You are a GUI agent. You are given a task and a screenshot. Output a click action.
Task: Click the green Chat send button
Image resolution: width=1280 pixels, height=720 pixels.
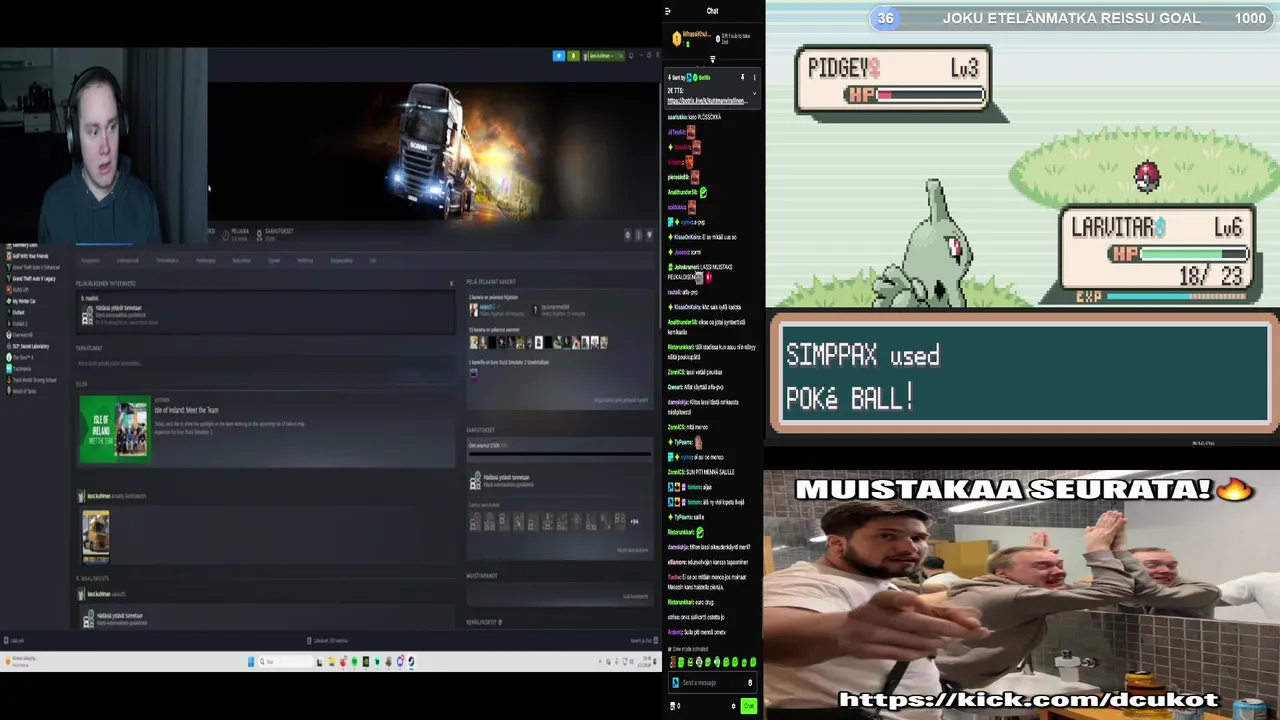pyautogui.click(x=748, y=706)
